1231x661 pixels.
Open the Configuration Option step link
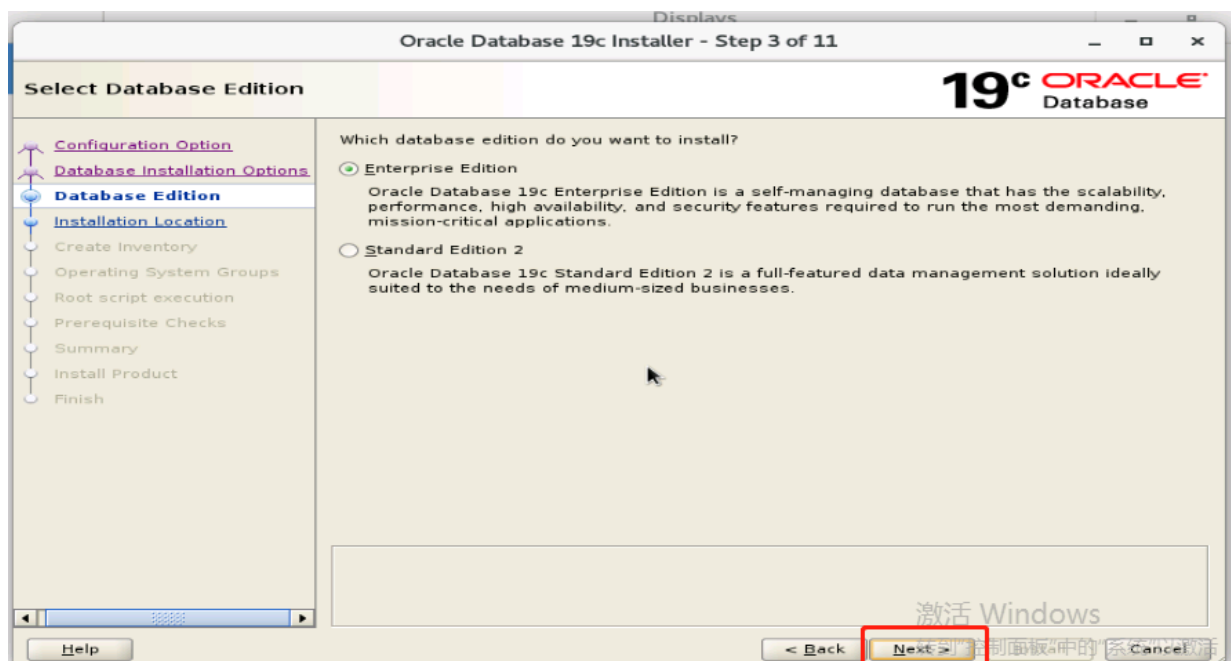143,145
